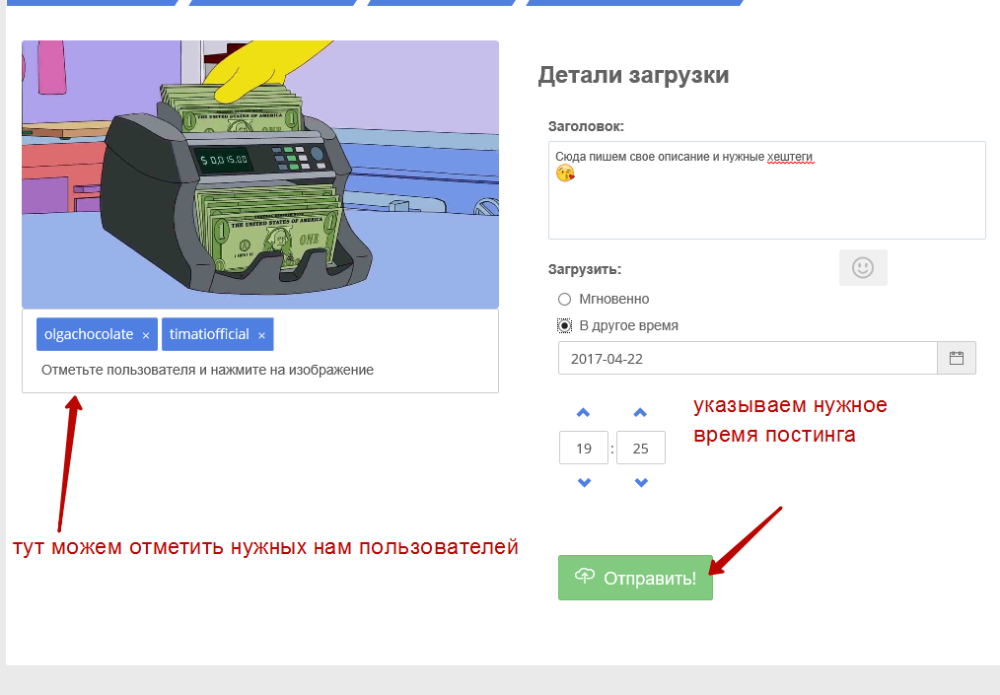Screen dimensions: 1000x695
Task: Increase the hour with up arrow
Action: [583, 413]
